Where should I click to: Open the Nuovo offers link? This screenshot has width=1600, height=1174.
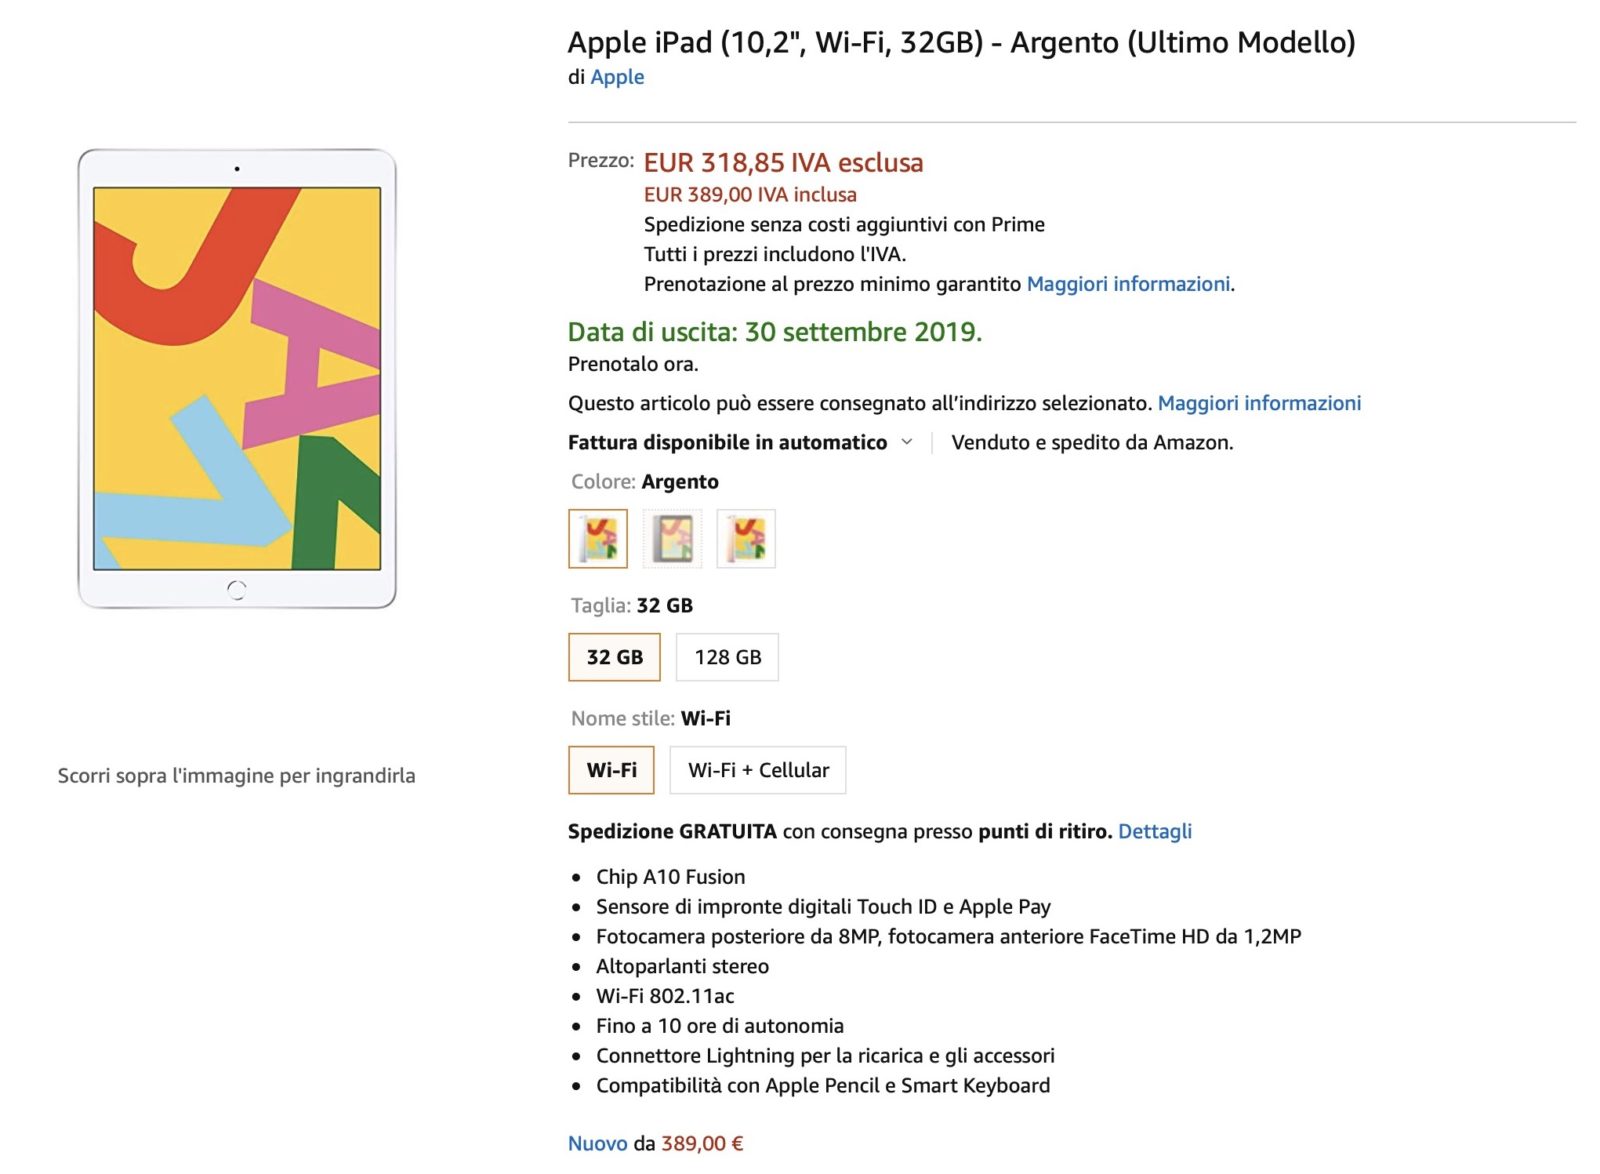(596, 1143)
